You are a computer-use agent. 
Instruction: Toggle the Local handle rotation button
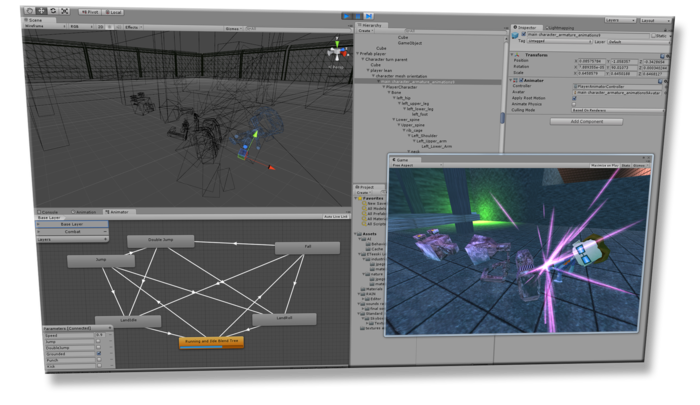point(113,12)
